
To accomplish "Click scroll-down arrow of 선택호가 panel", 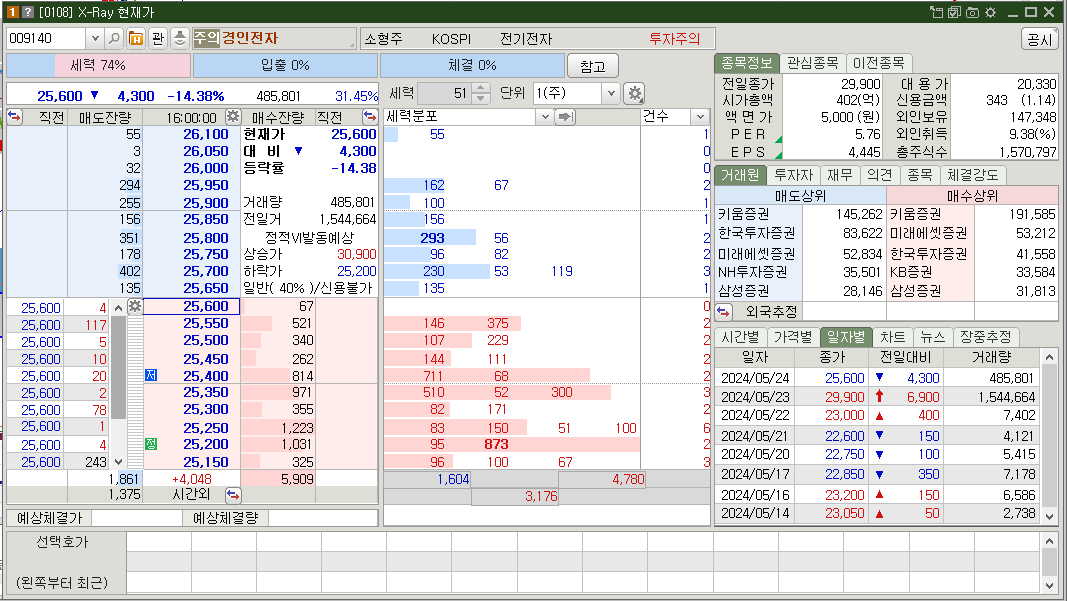I will pos(1049,585).
